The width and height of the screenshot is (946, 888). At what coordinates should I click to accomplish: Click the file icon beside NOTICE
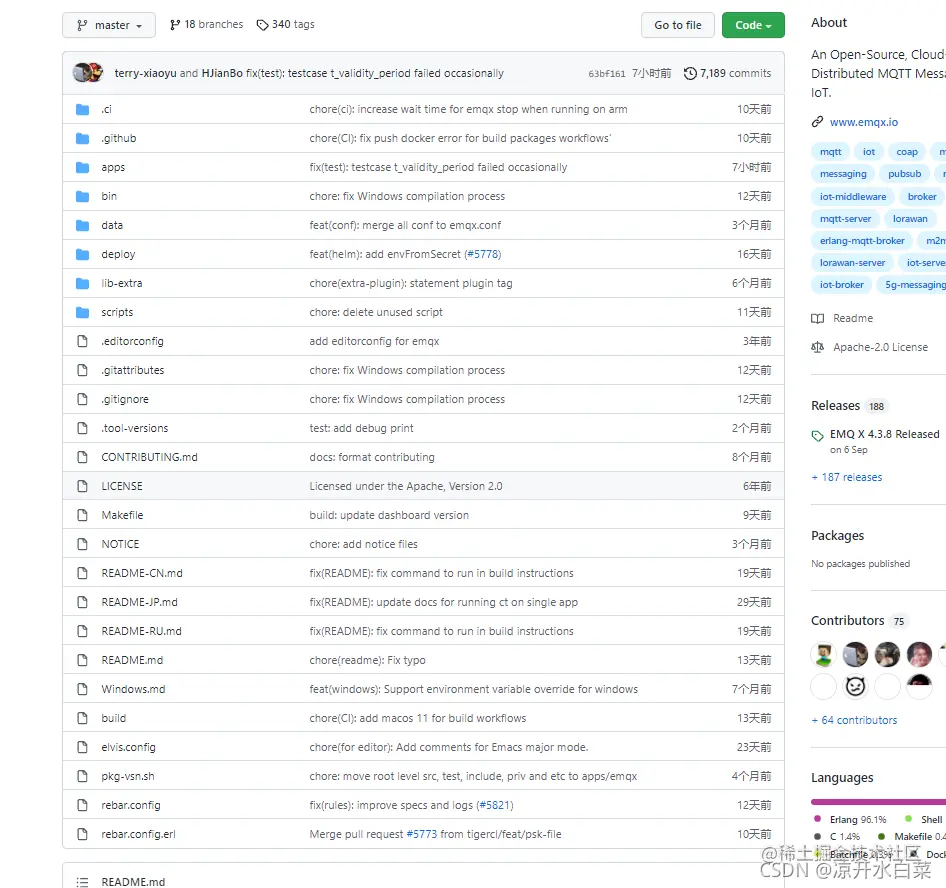[x=83, y=544]
